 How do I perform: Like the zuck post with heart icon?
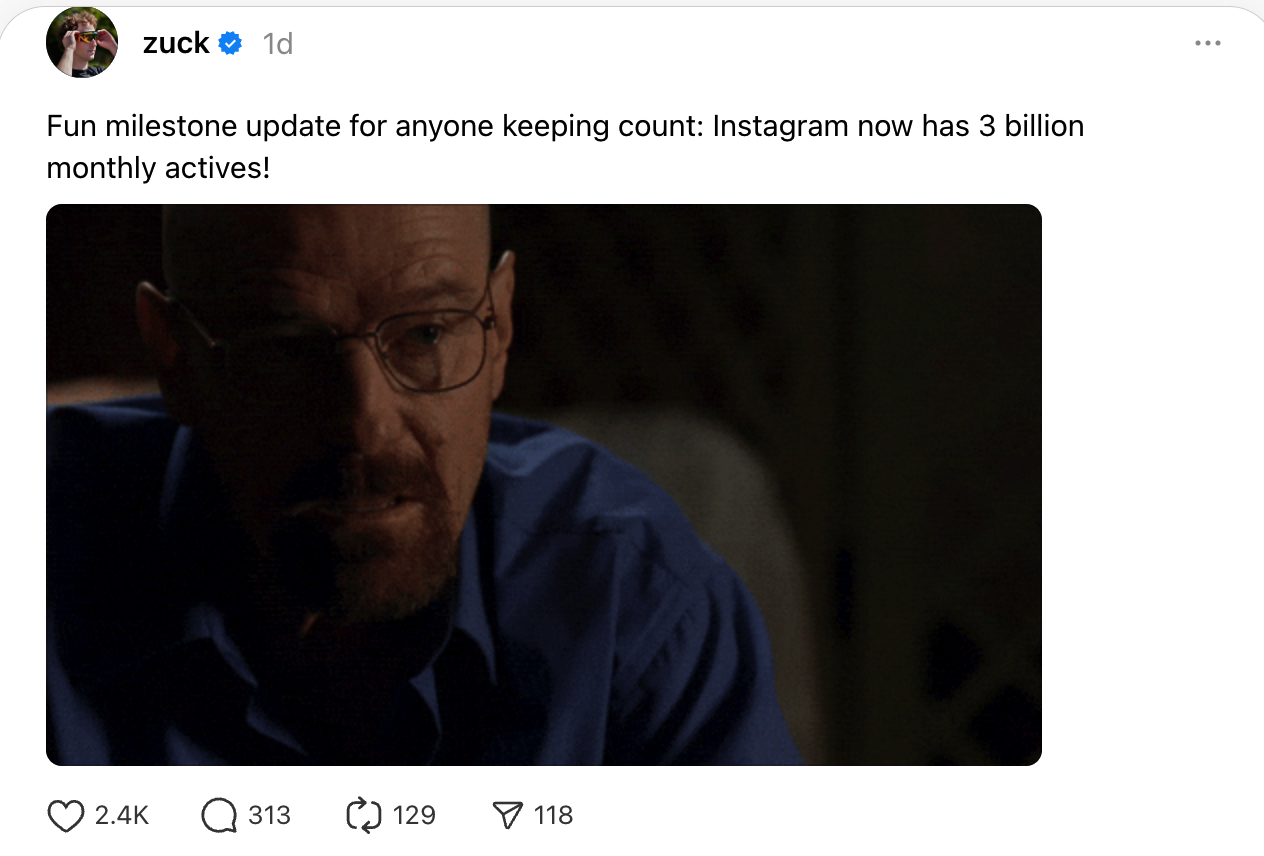coord(66,816)
